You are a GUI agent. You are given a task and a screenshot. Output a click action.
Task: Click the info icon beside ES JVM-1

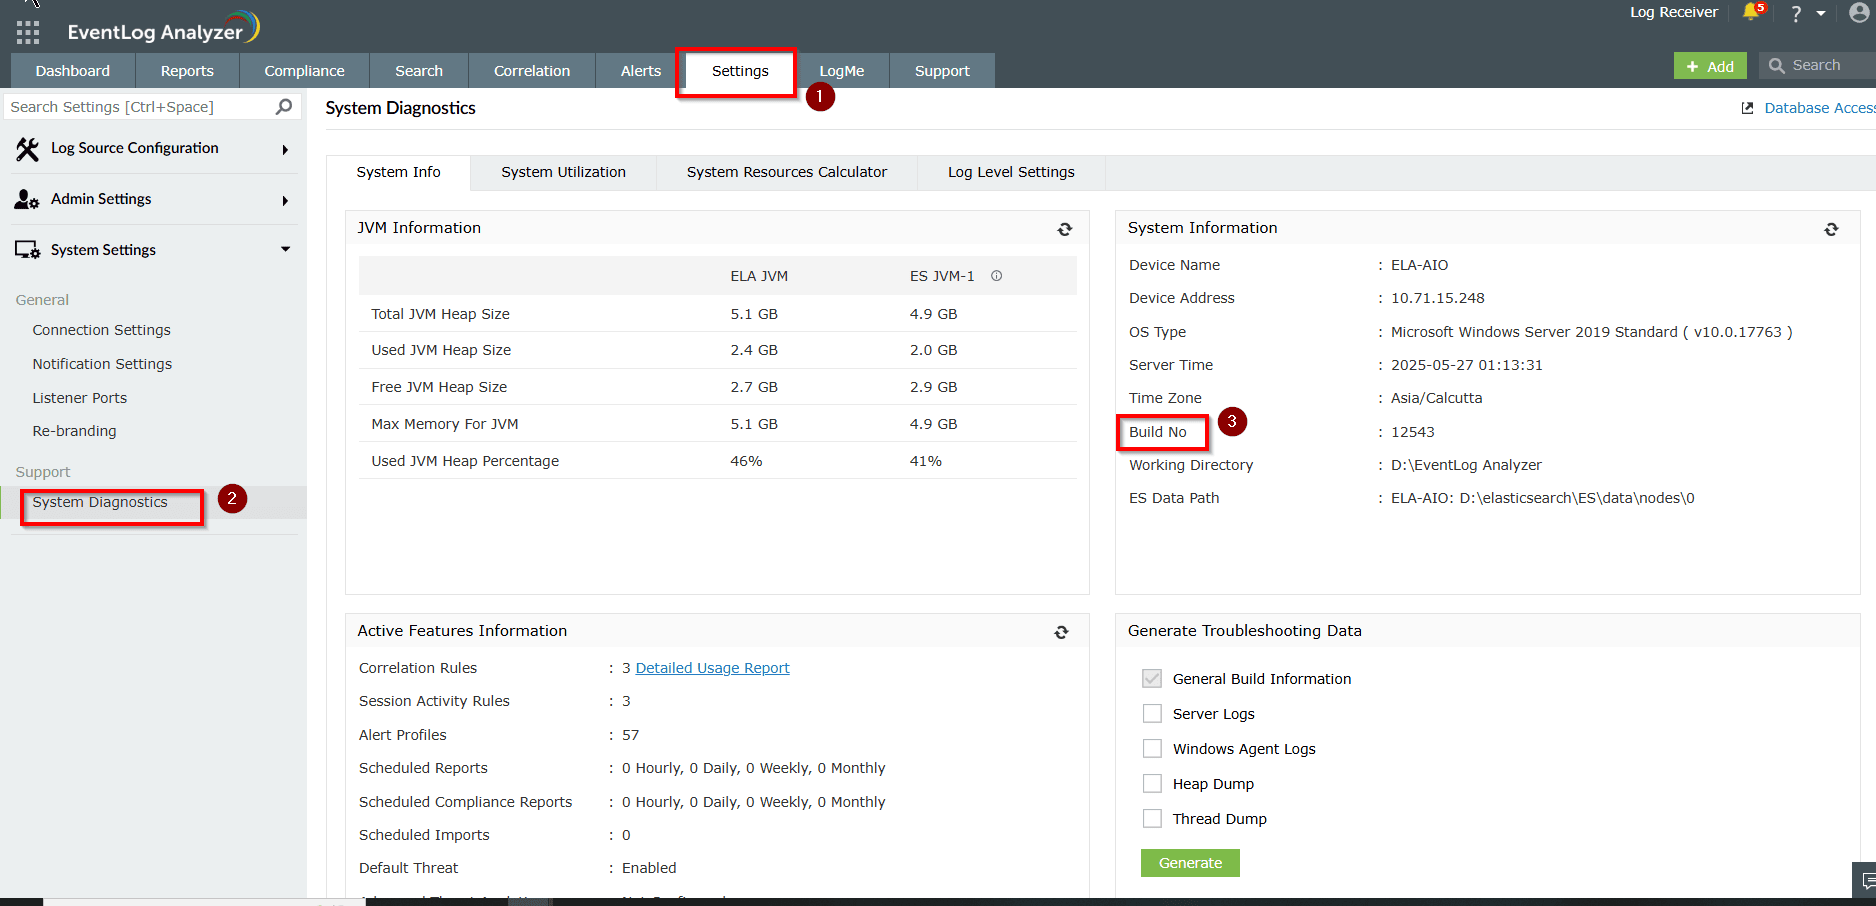click(x=996, y=276)
